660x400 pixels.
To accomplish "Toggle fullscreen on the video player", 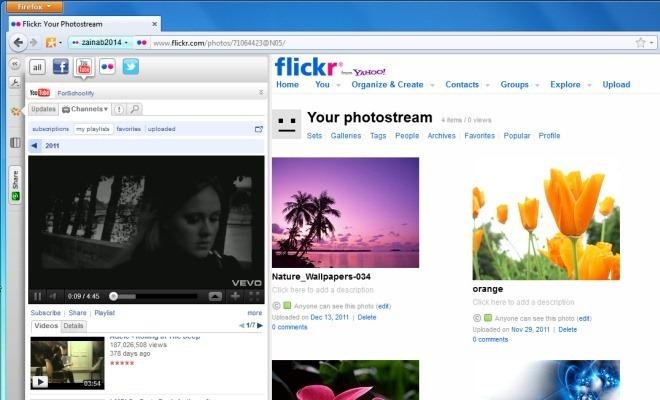I will 253,296.
